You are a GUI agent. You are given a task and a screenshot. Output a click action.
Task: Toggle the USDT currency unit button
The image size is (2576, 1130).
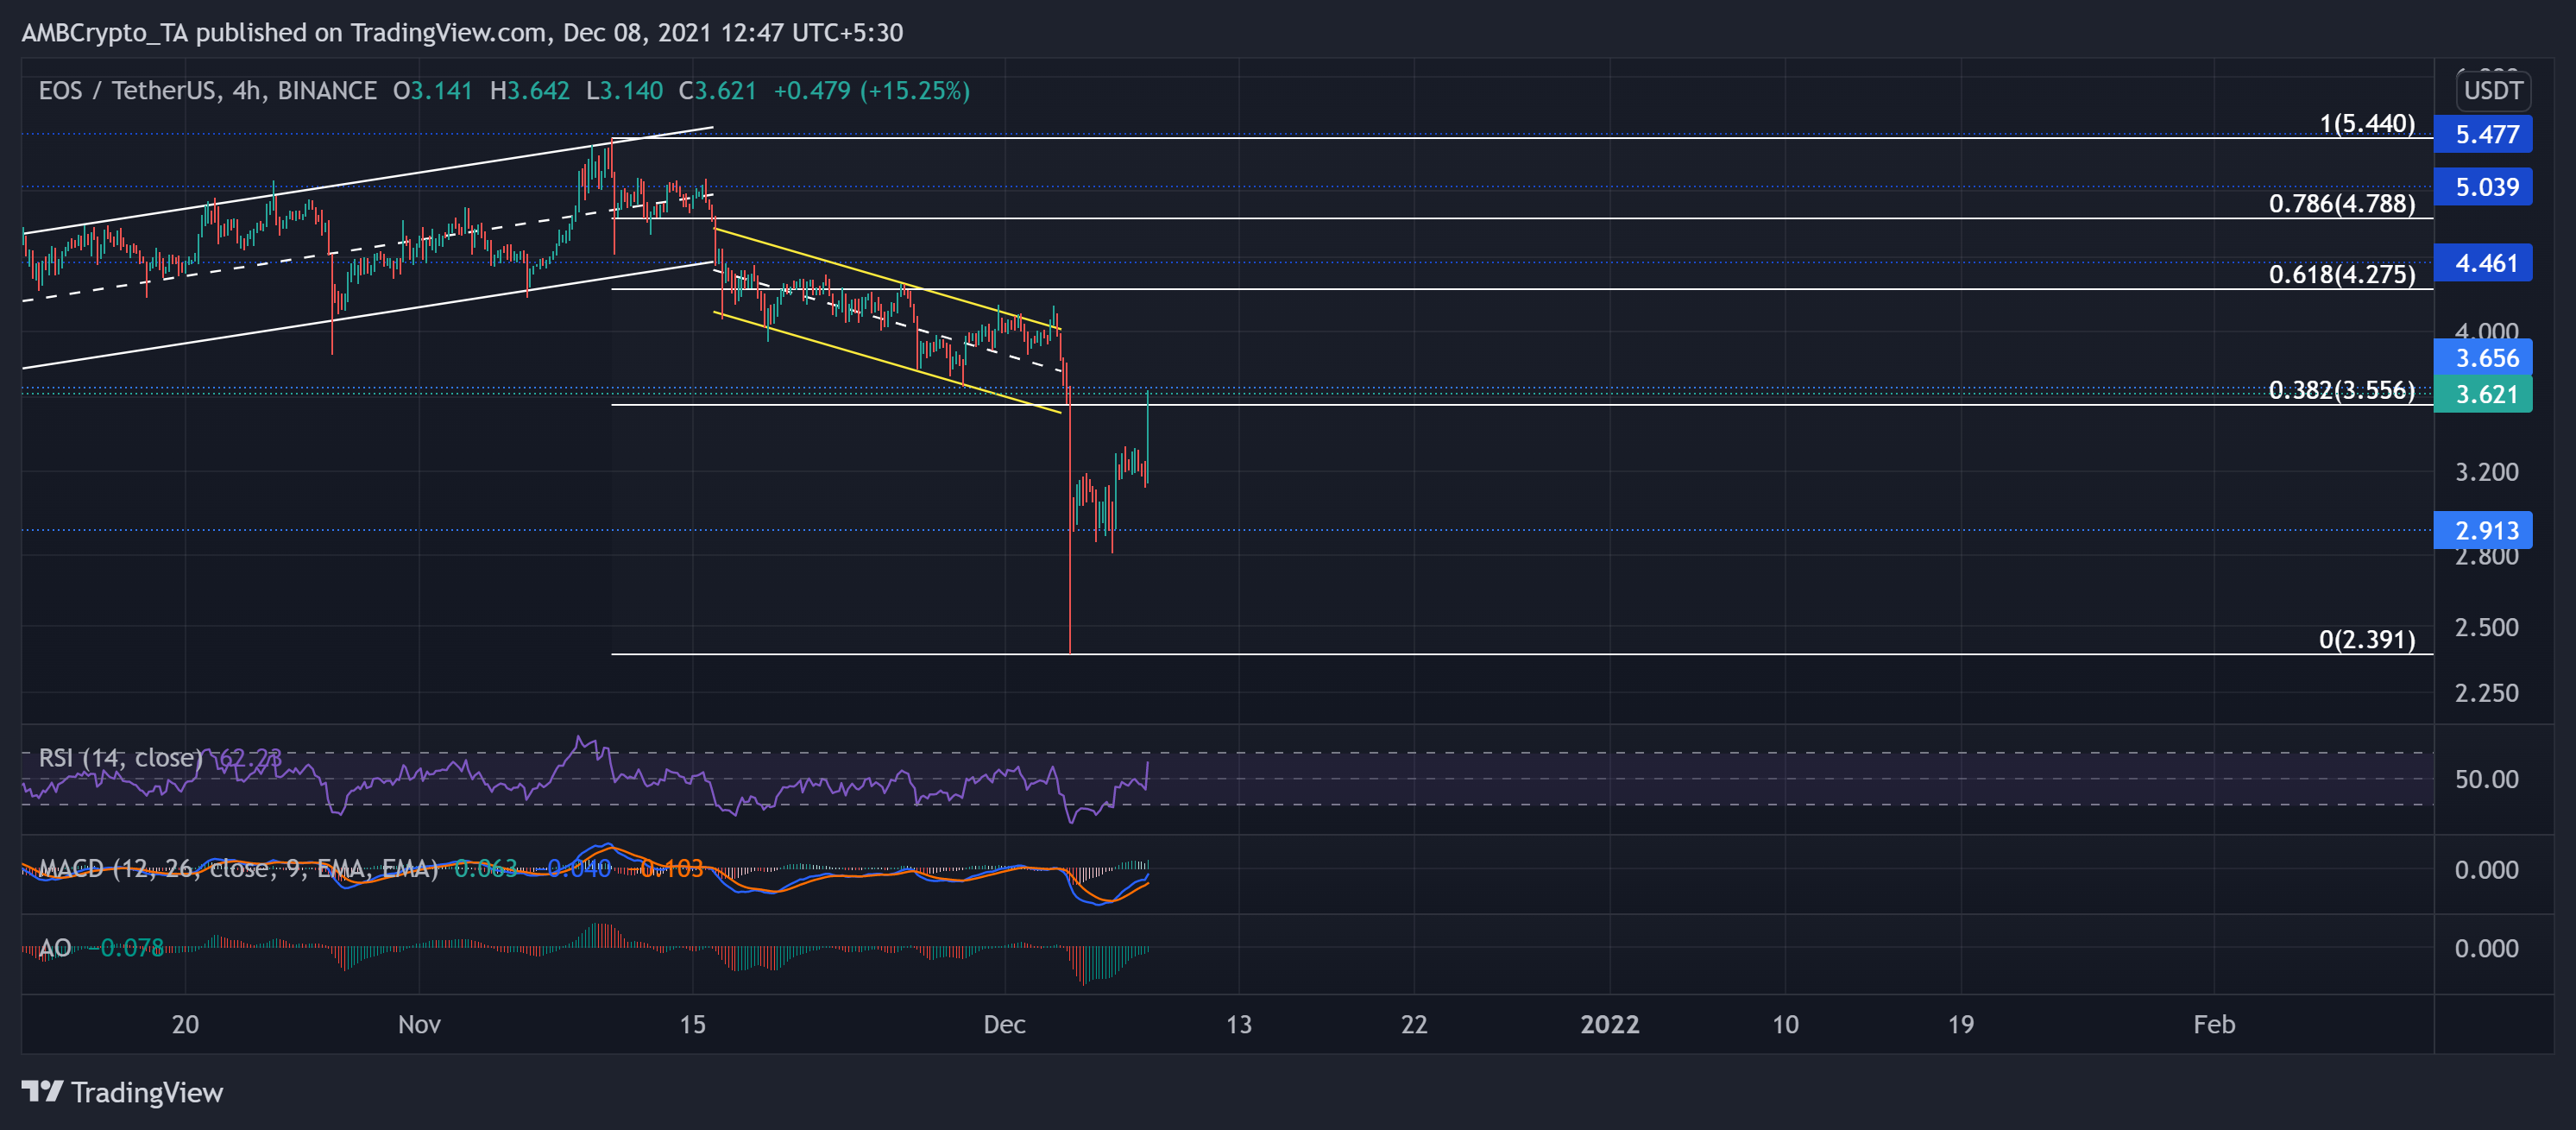(x=2492, y=91)
